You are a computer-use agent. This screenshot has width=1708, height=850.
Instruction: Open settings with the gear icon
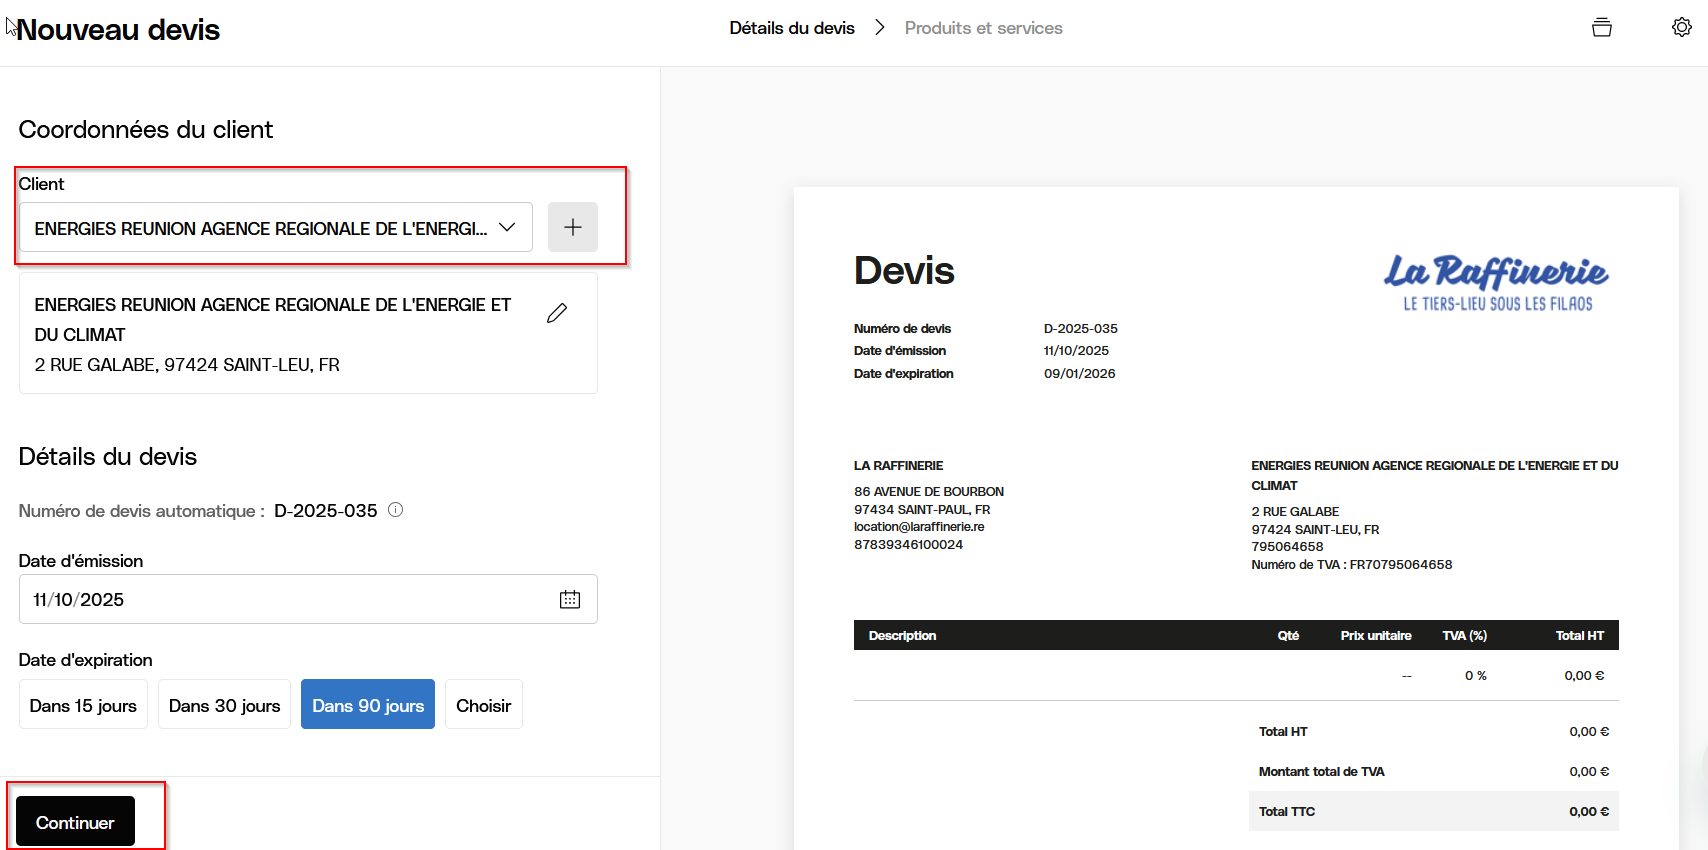pyautogui.click(x=1681, y=27)
